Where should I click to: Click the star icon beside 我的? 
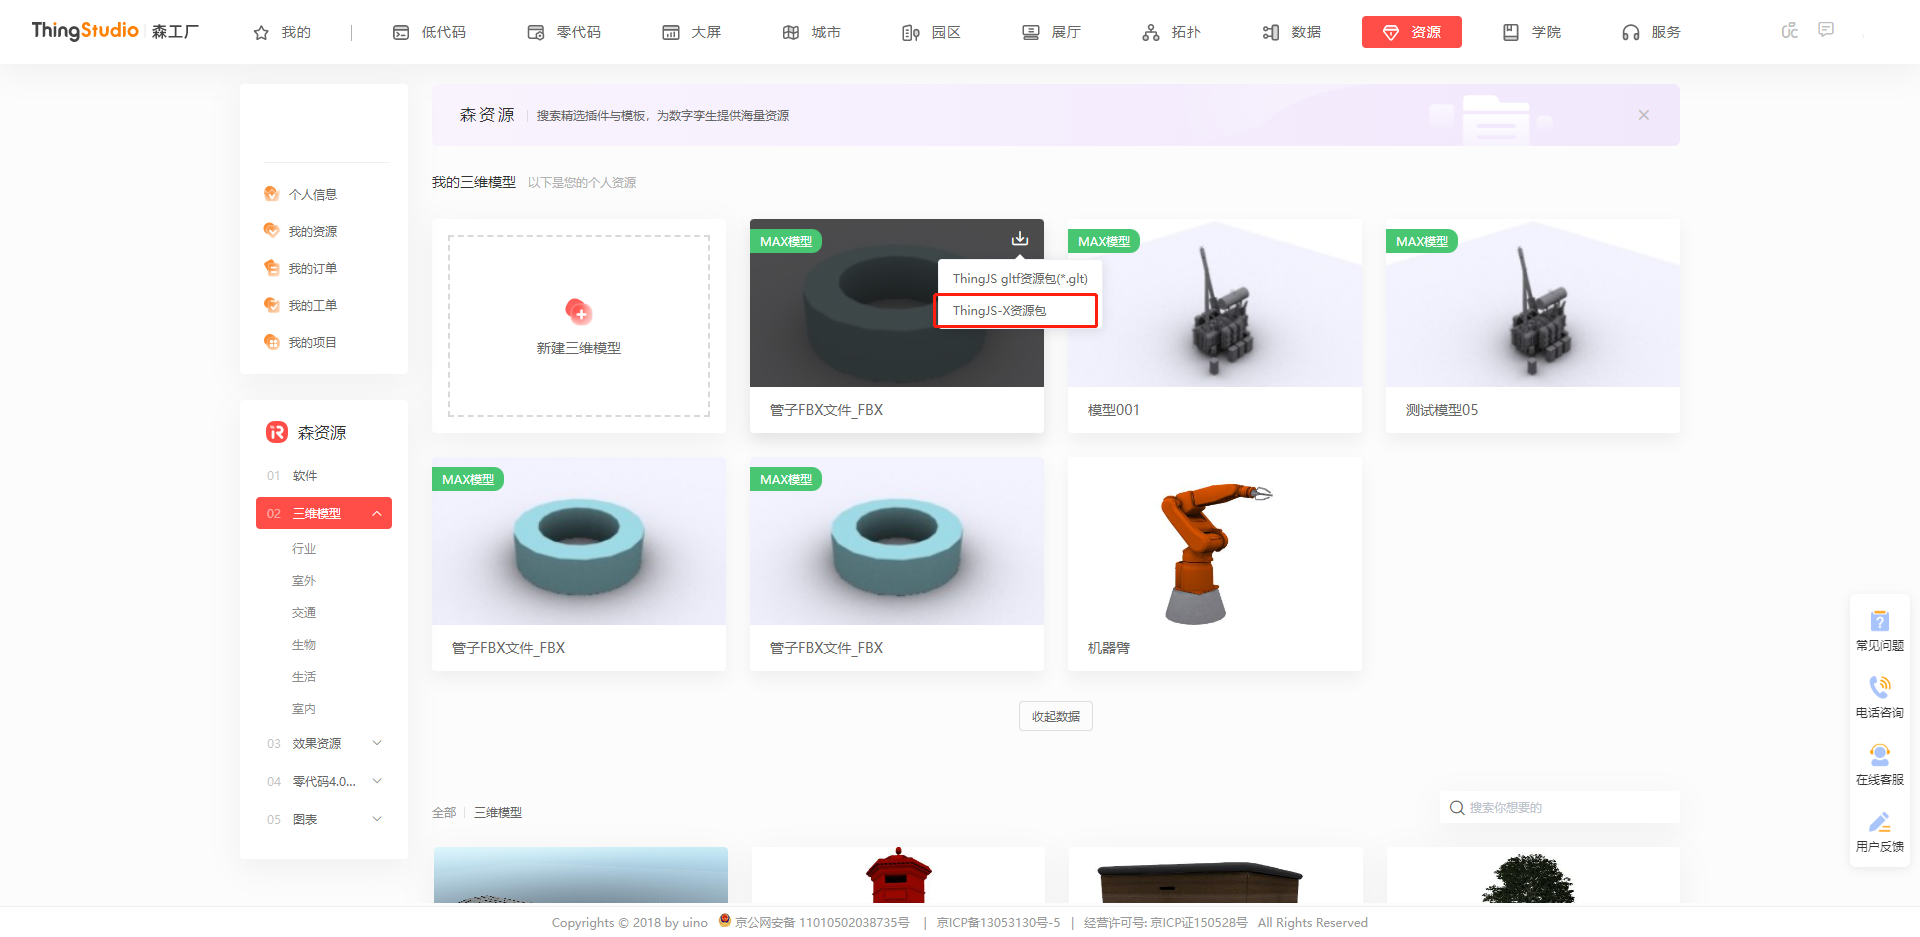tap(258, 31)
